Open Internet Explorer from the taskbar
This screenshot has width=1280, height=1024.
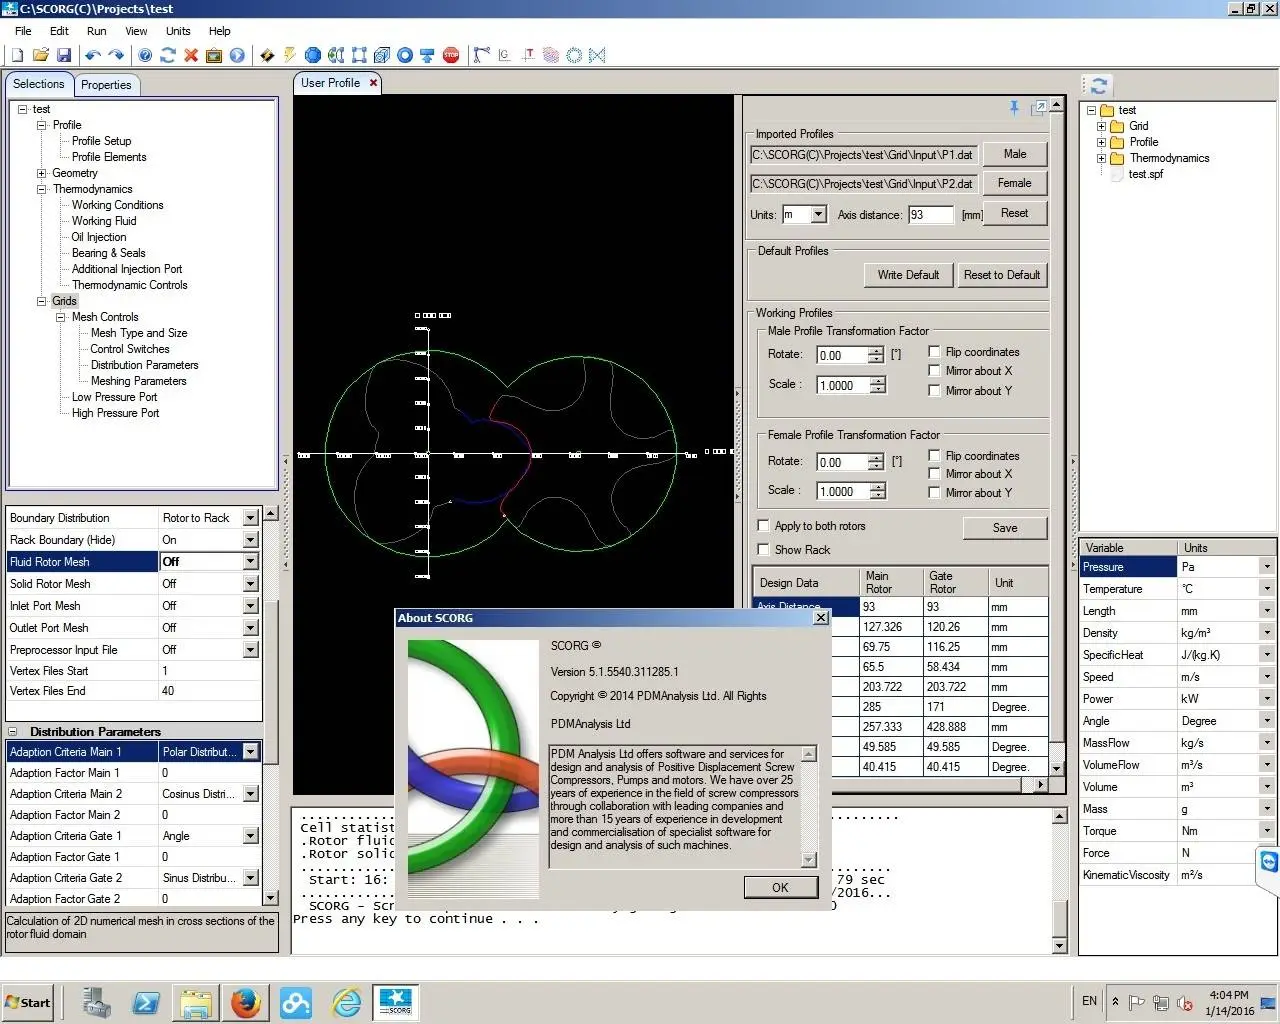click(346, 1002)
